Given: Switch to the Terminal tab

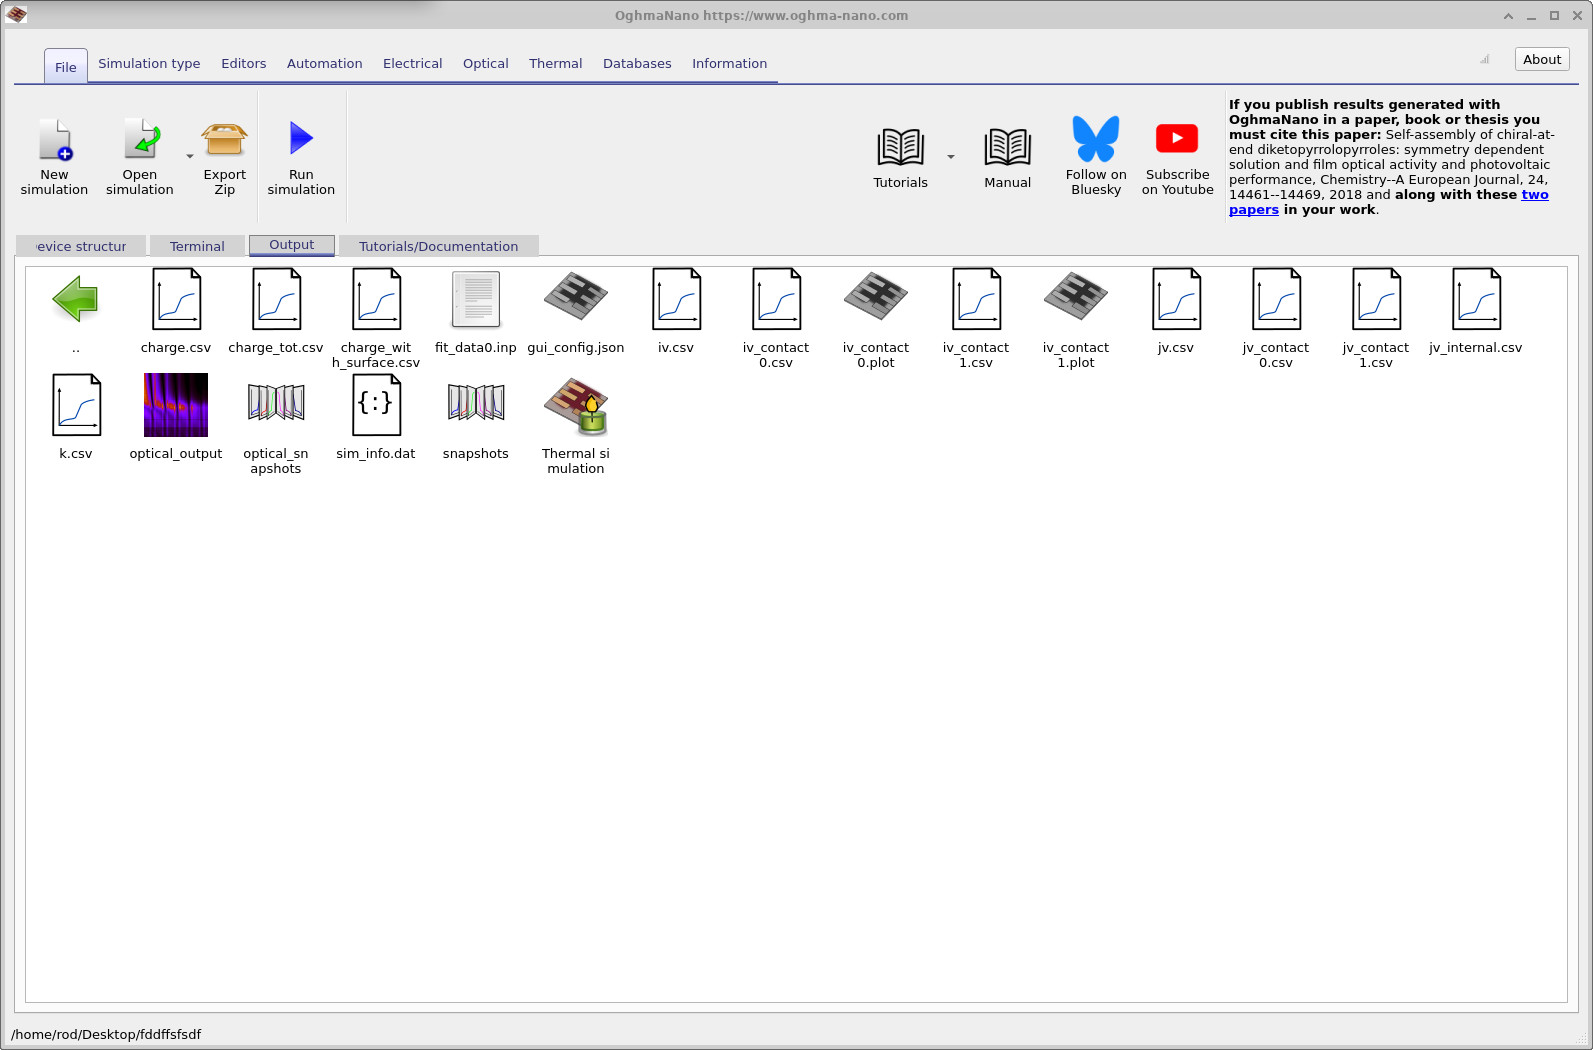Looking at the screenshot, I should pos(197,246).
